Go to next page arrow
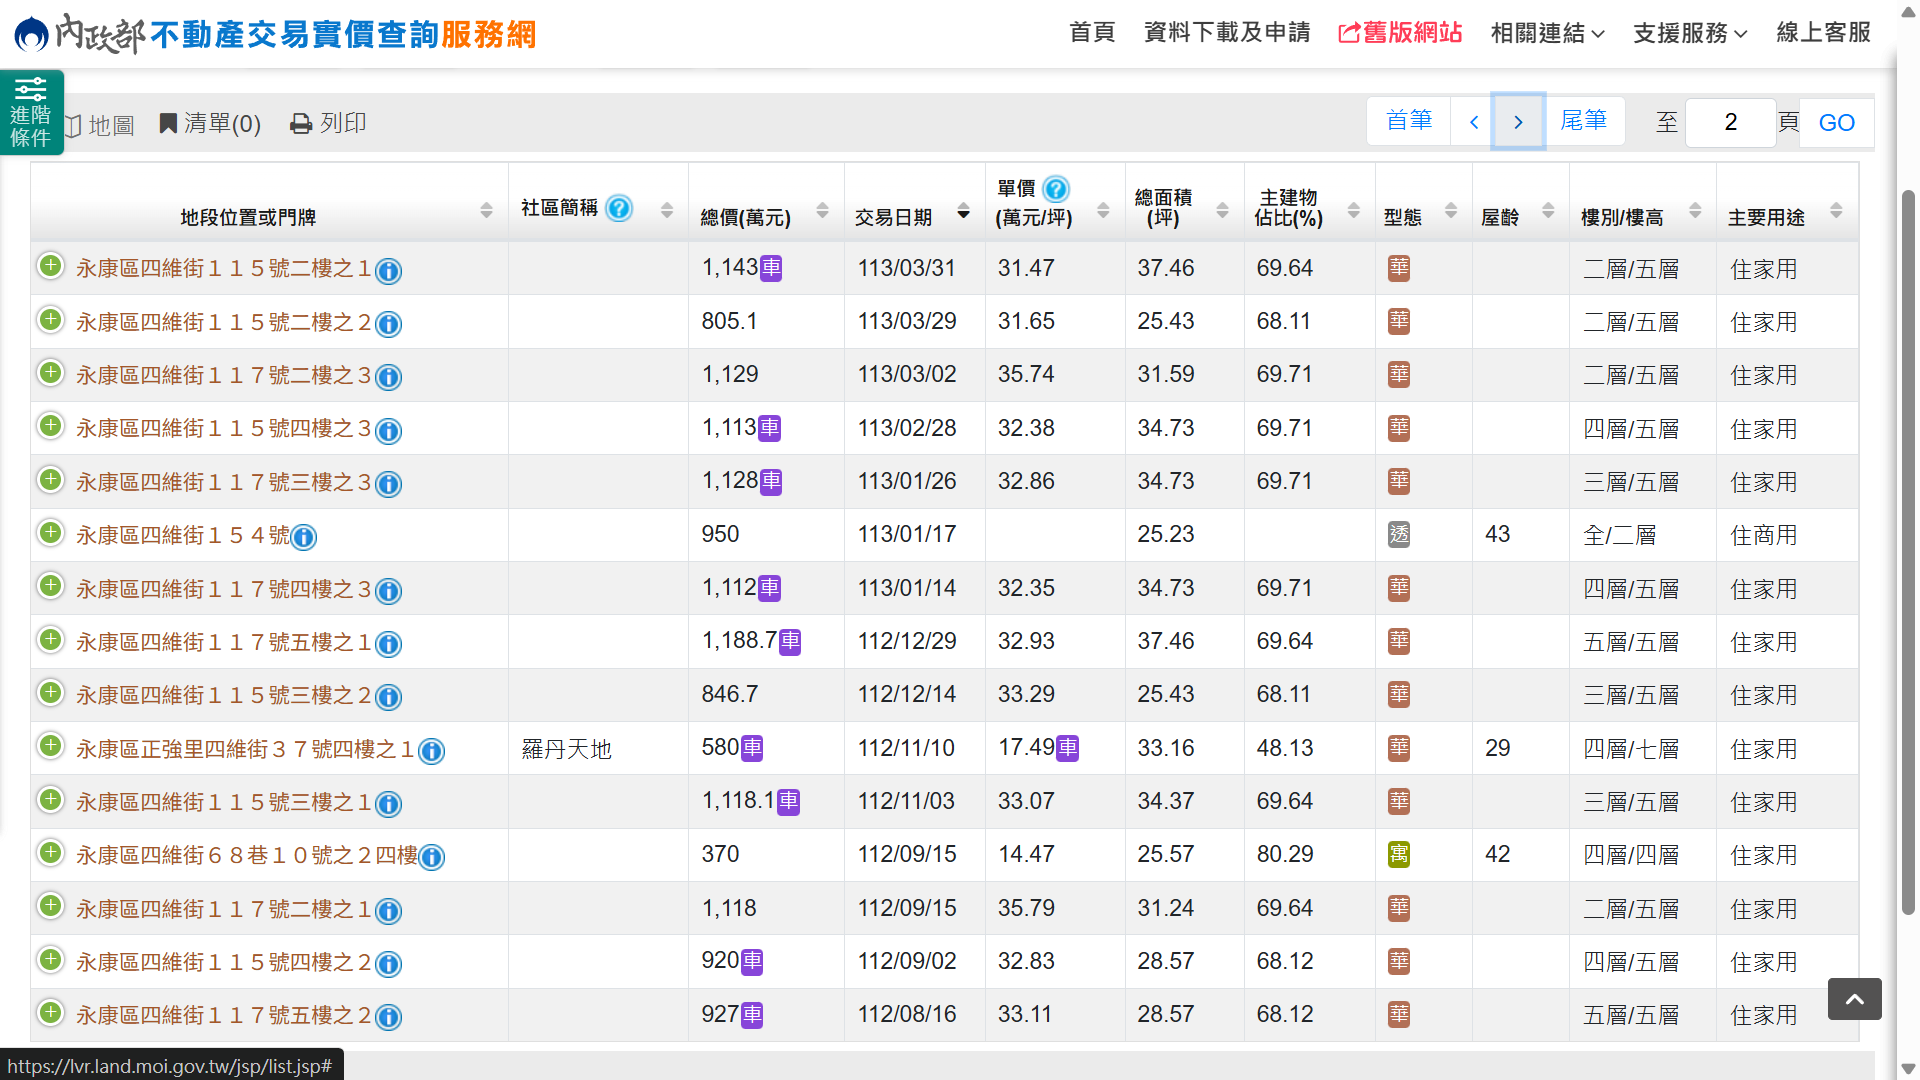 click(x=1518, y=122)
